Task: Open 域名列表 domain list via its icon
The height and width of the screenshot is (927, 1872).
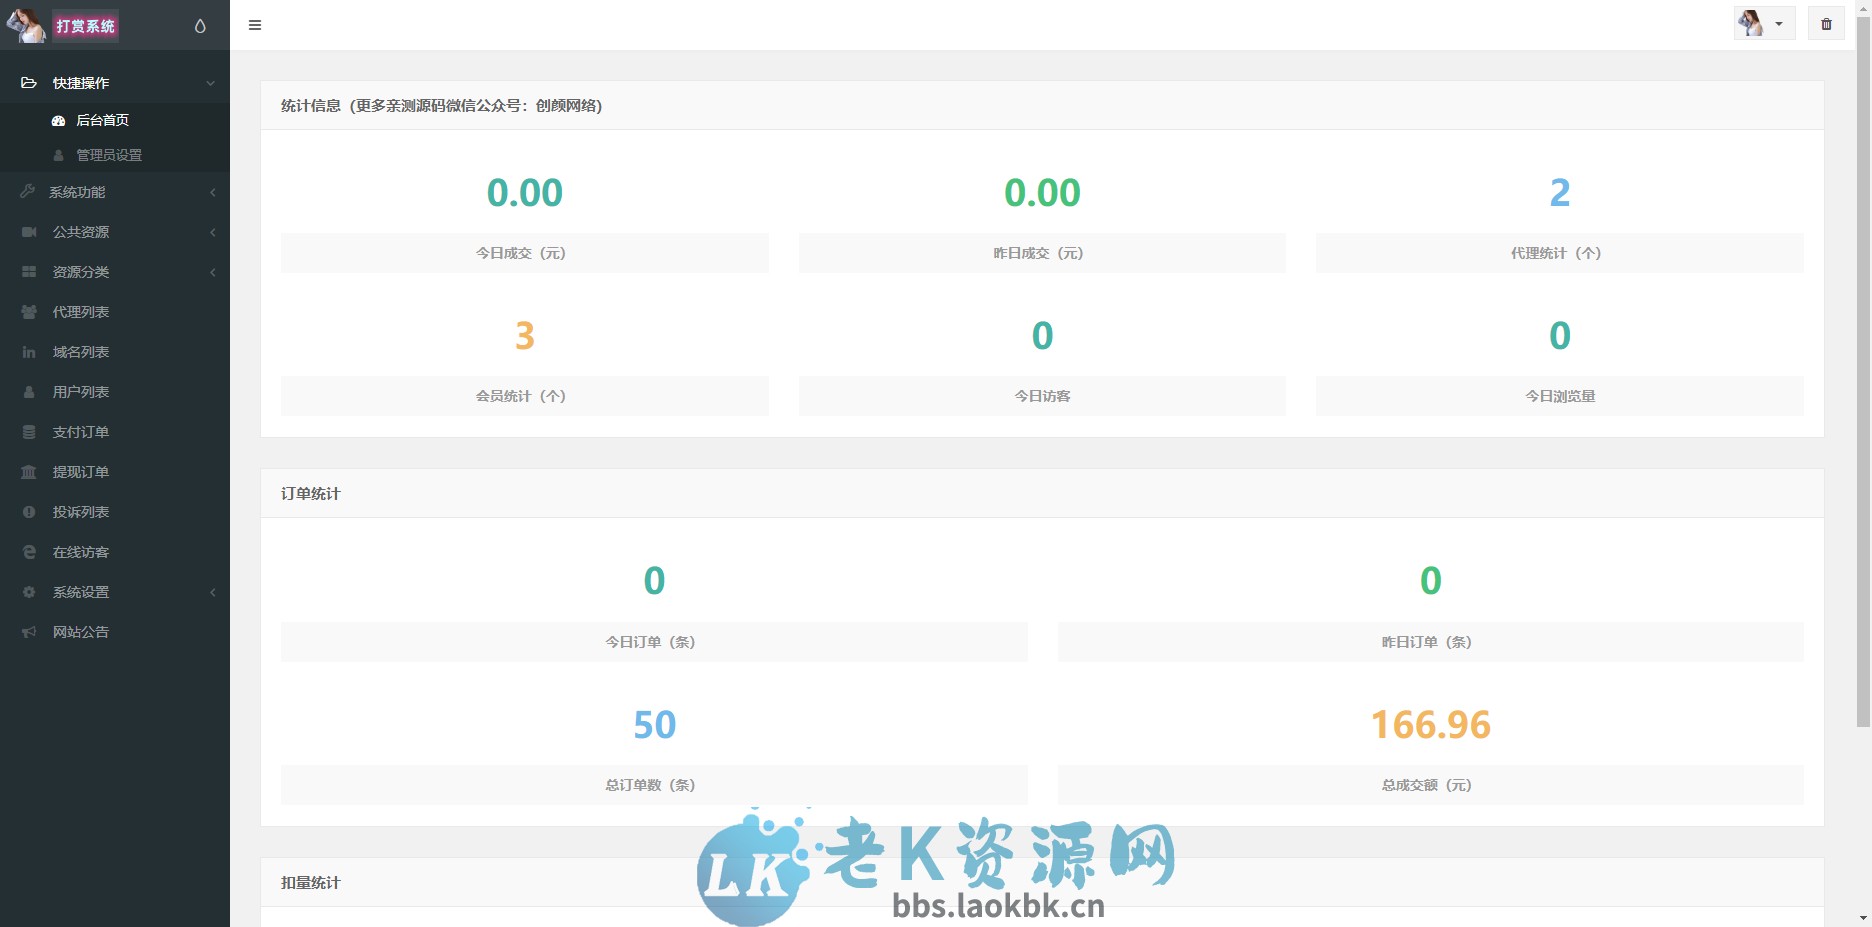Action: pos(28,351)
